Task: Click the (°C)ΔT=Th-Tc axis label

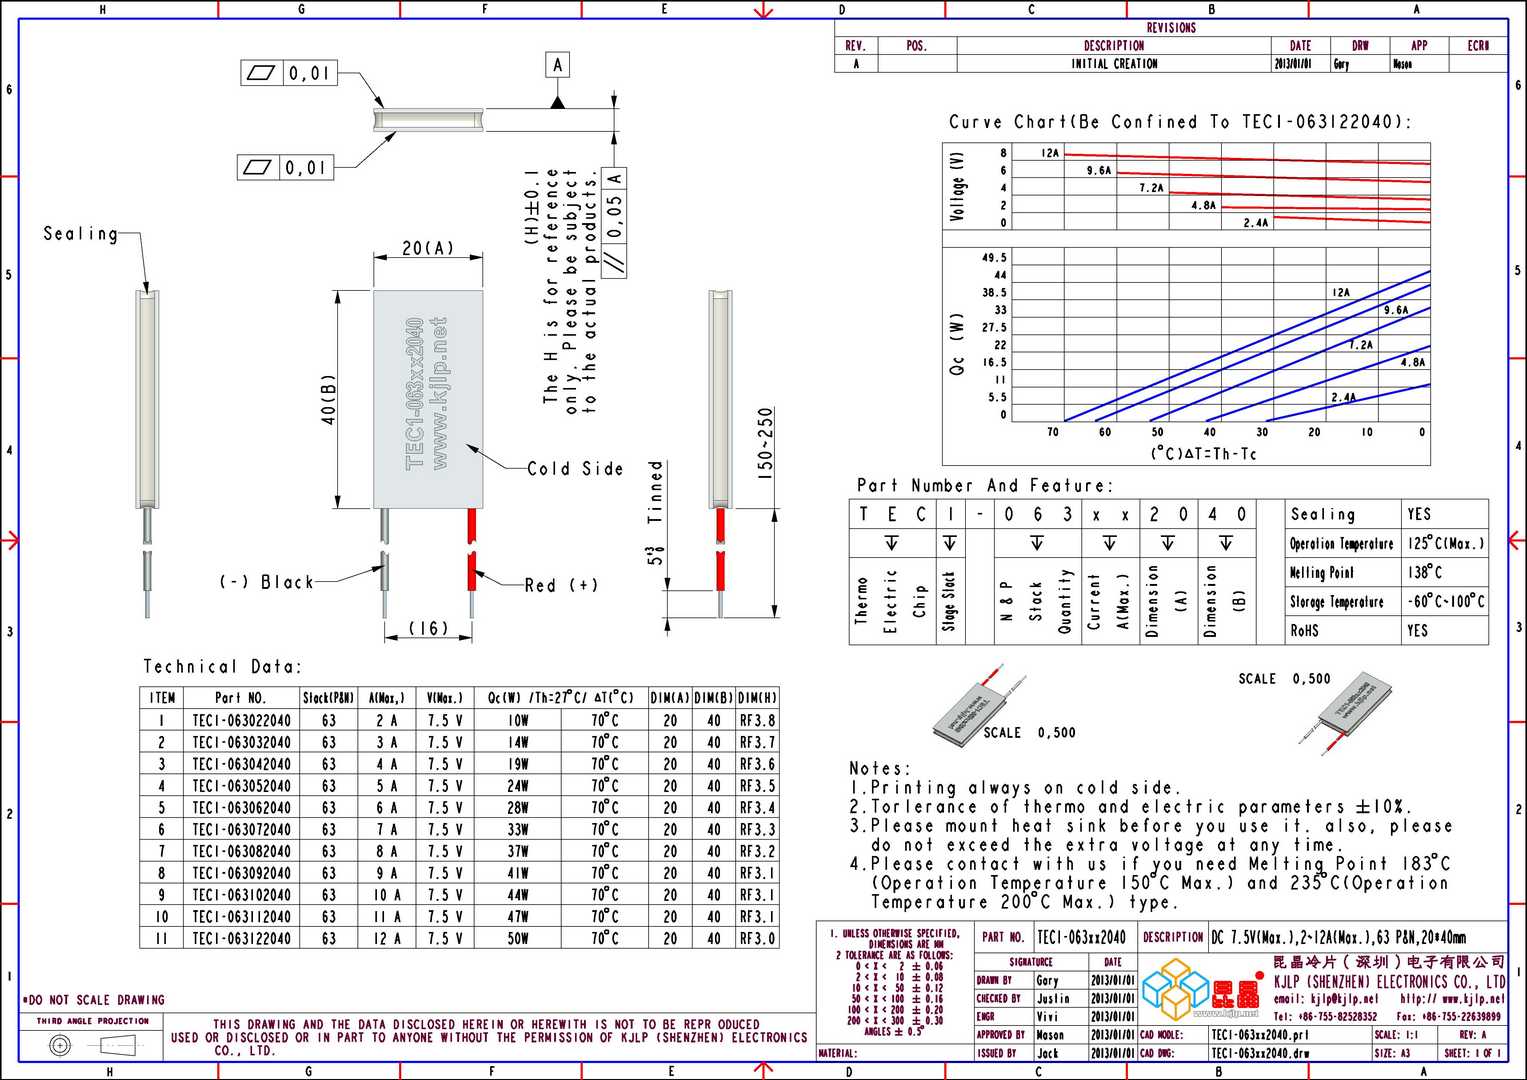Action: click(1203, 454)
